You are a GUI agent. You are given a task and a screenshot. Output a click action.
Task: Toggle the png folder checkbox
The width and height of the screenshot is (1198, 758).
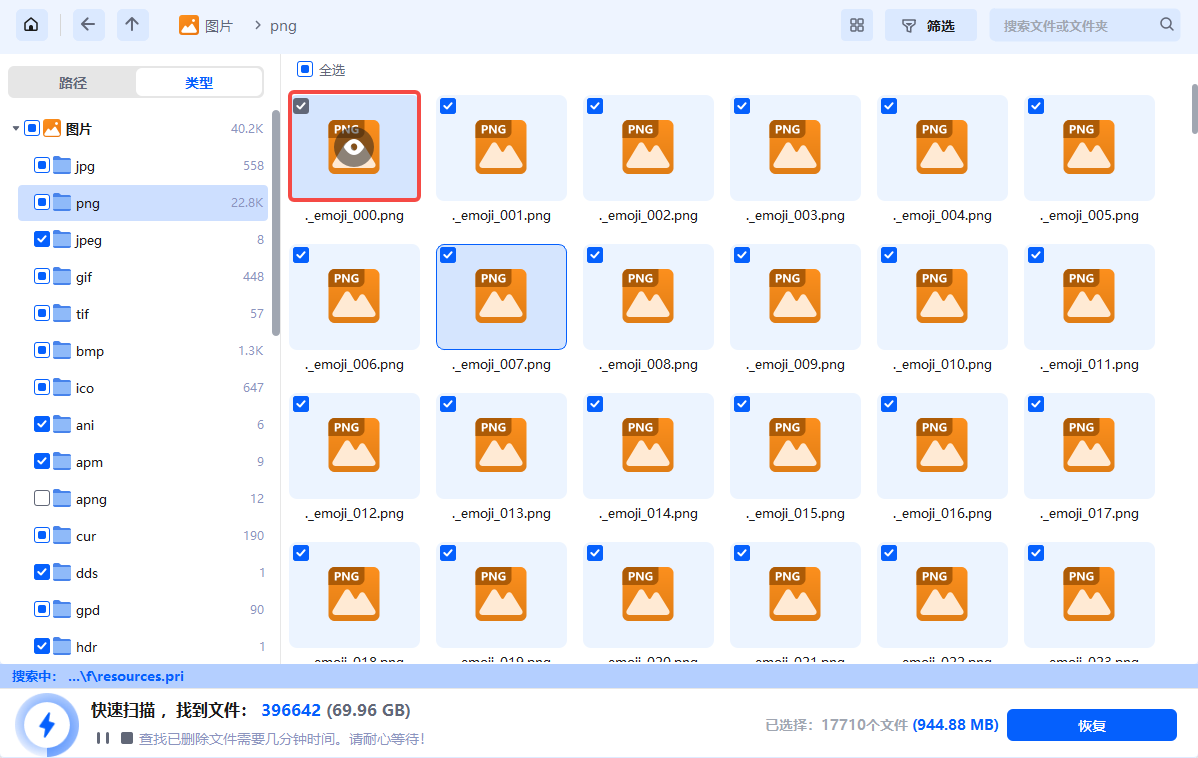[42, 202]
